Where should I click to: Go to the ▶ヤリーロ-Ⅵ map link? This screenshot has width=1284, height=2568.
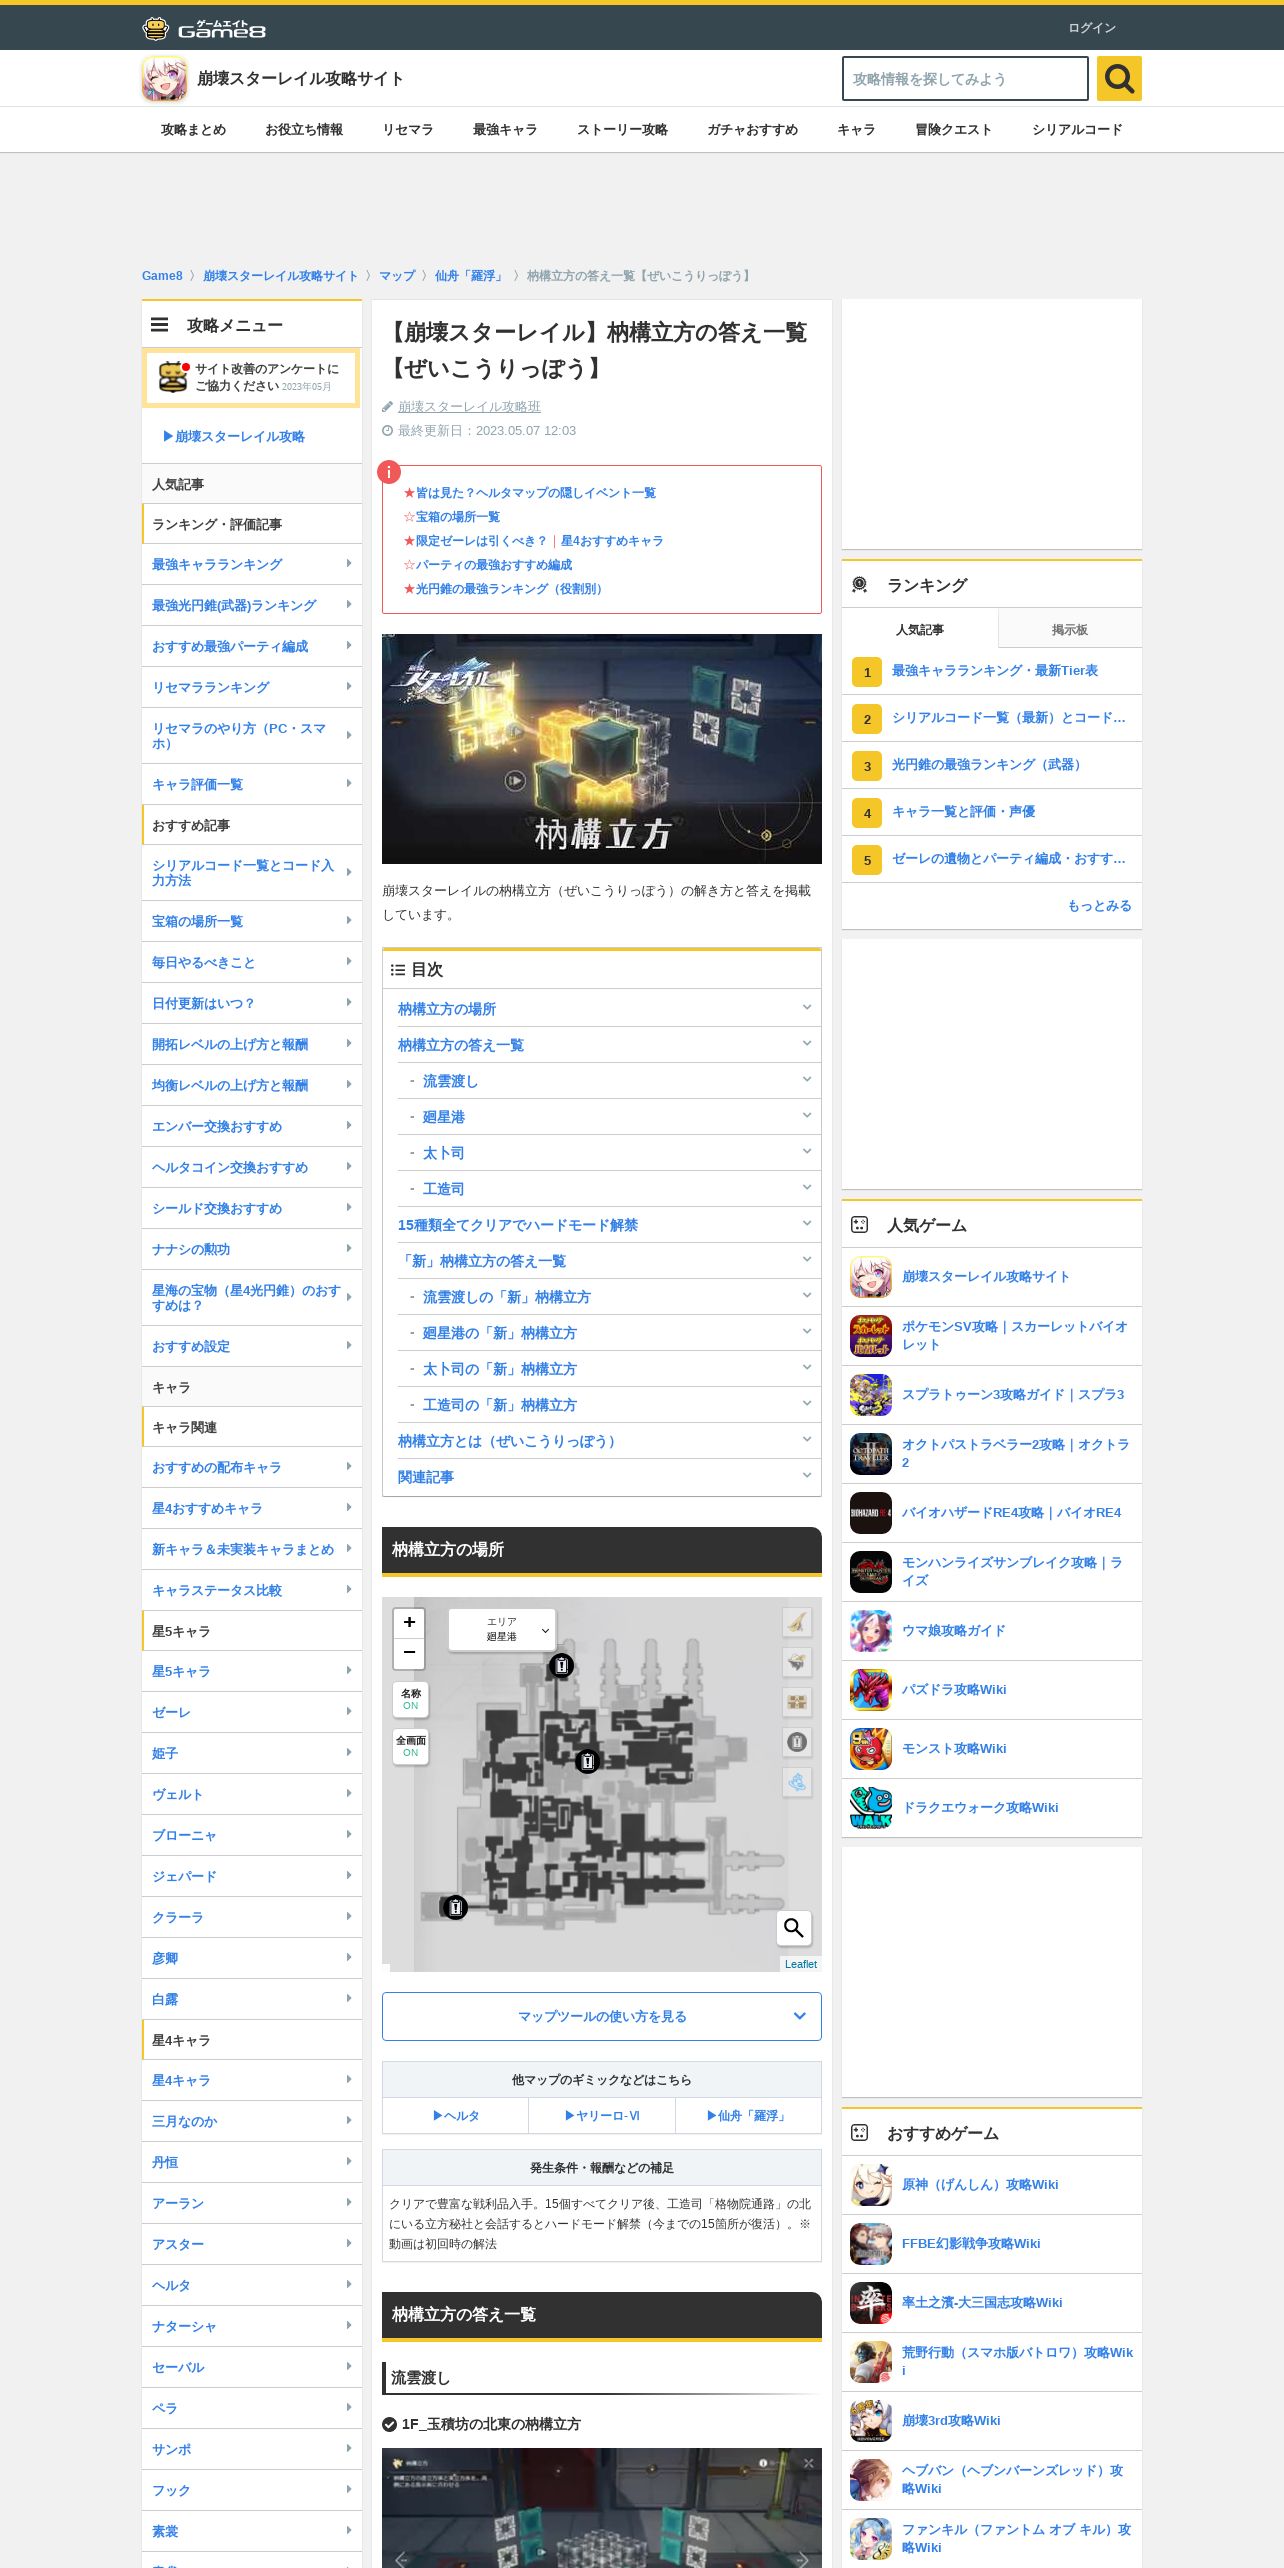pyautogui.click(x=602, y=2115)
